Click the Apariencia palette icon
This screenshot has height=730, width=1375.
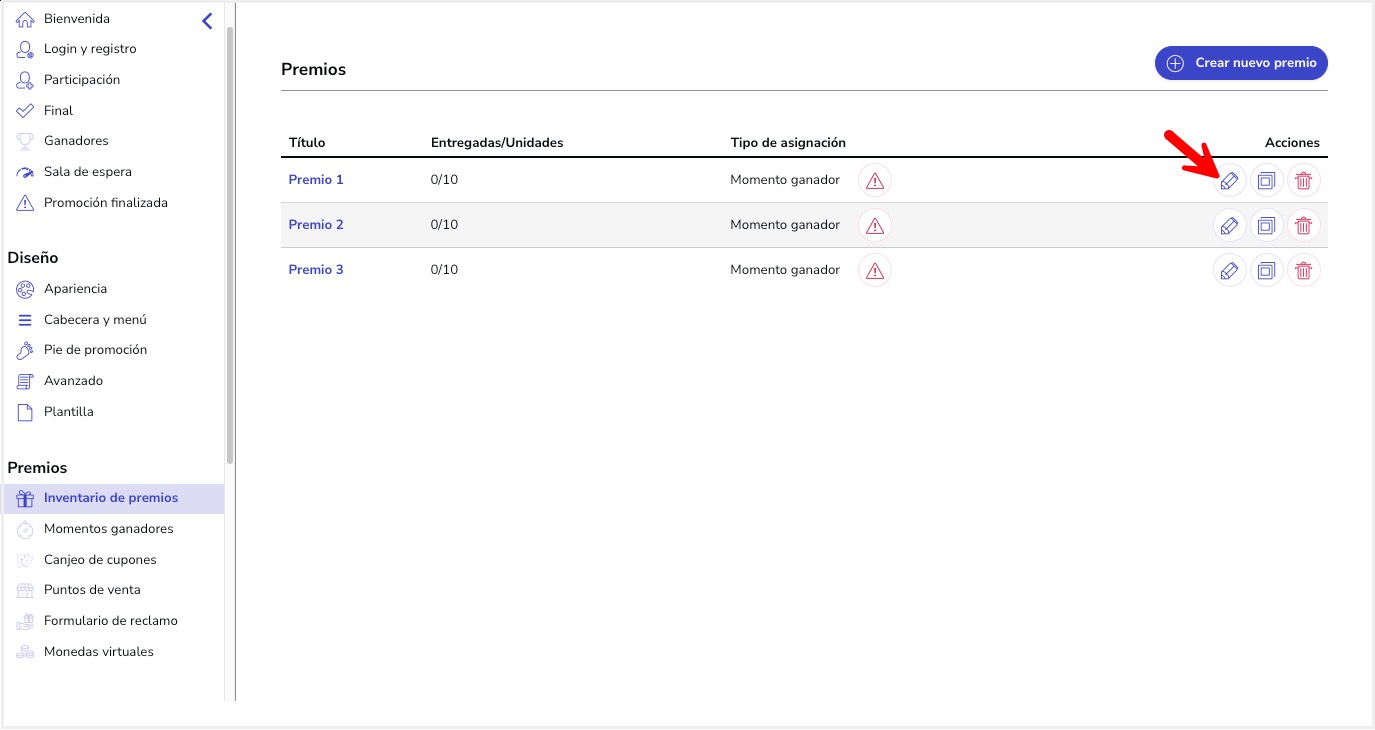25,289
